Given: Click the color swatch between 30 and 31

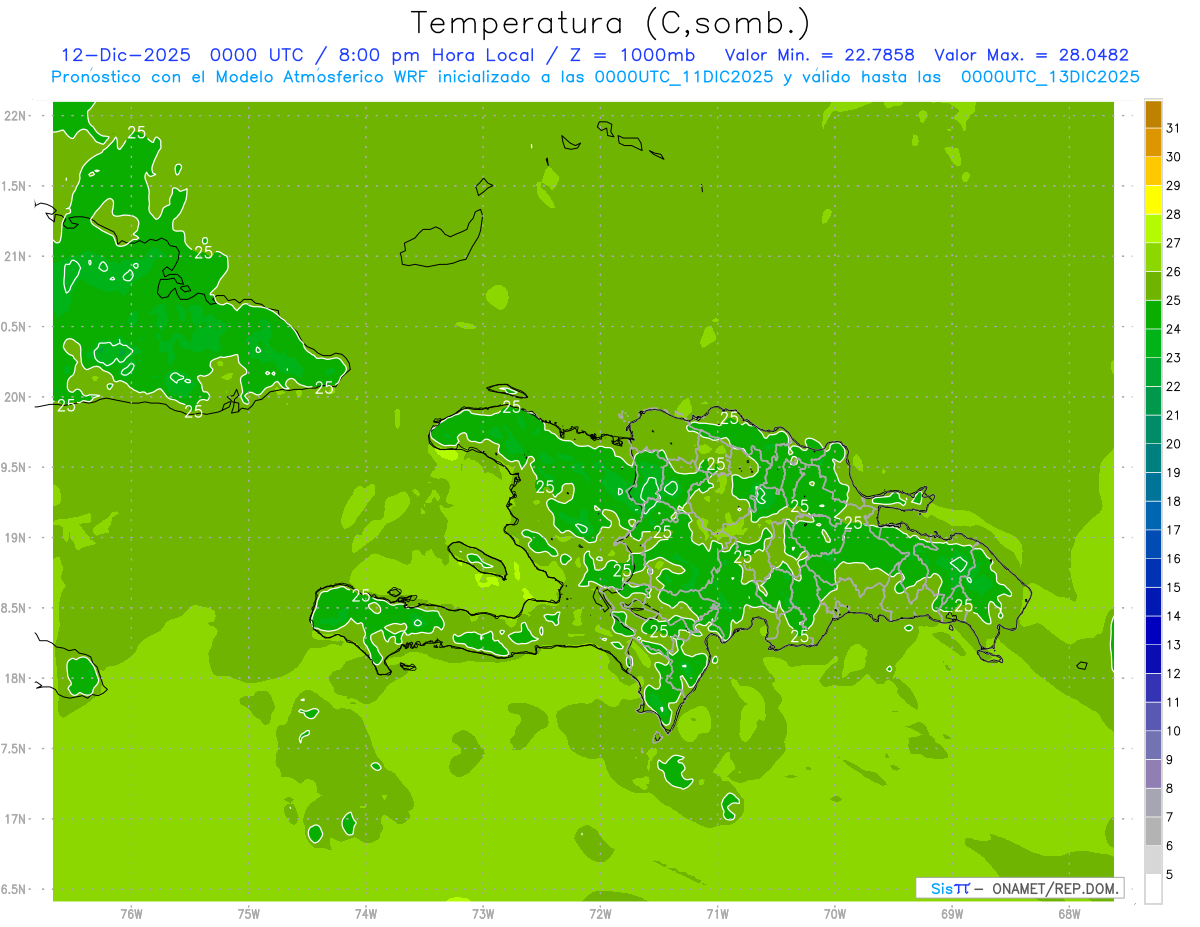Looking at the screenshot, I should point(1153,142).
